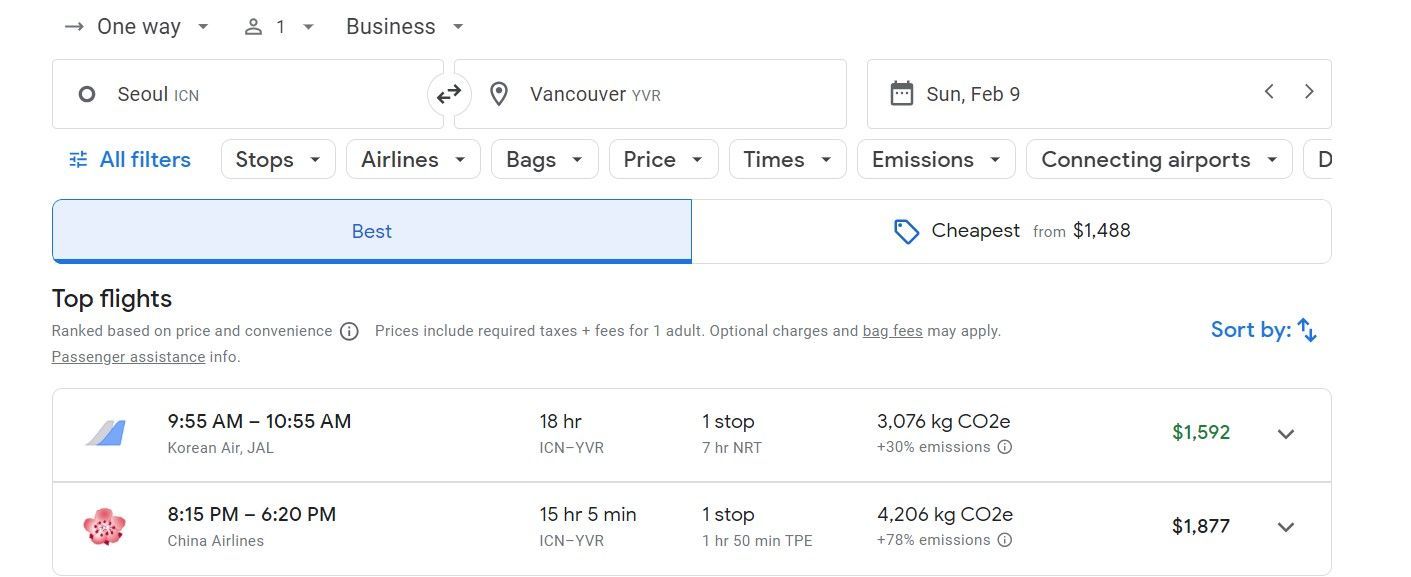This screenshot has height=577, width=1411.
Task: Click the Sort by arrows icon
Action: click(1307, 330)
